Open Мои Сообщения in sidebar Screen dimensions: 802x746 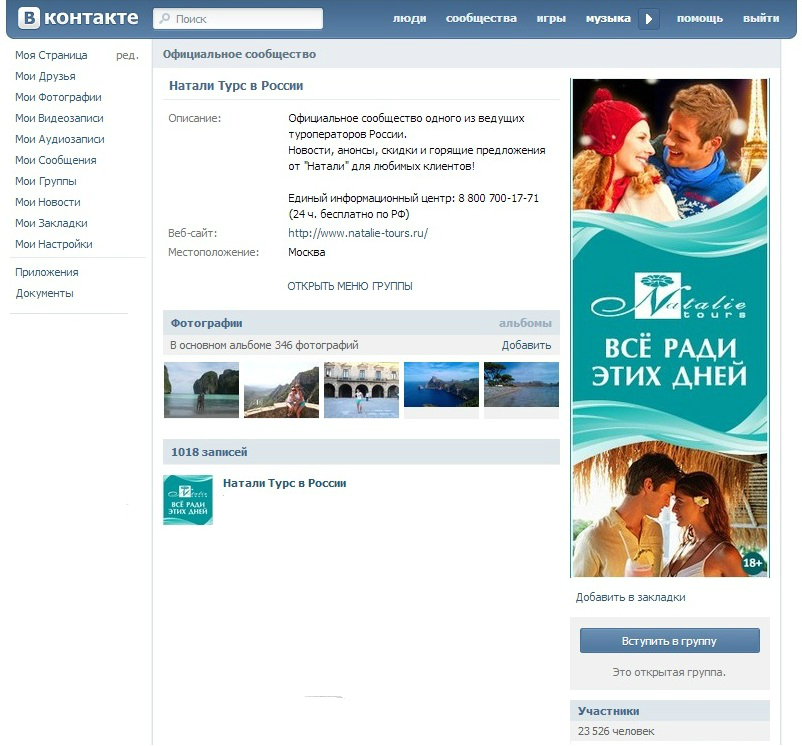point(56,160)
